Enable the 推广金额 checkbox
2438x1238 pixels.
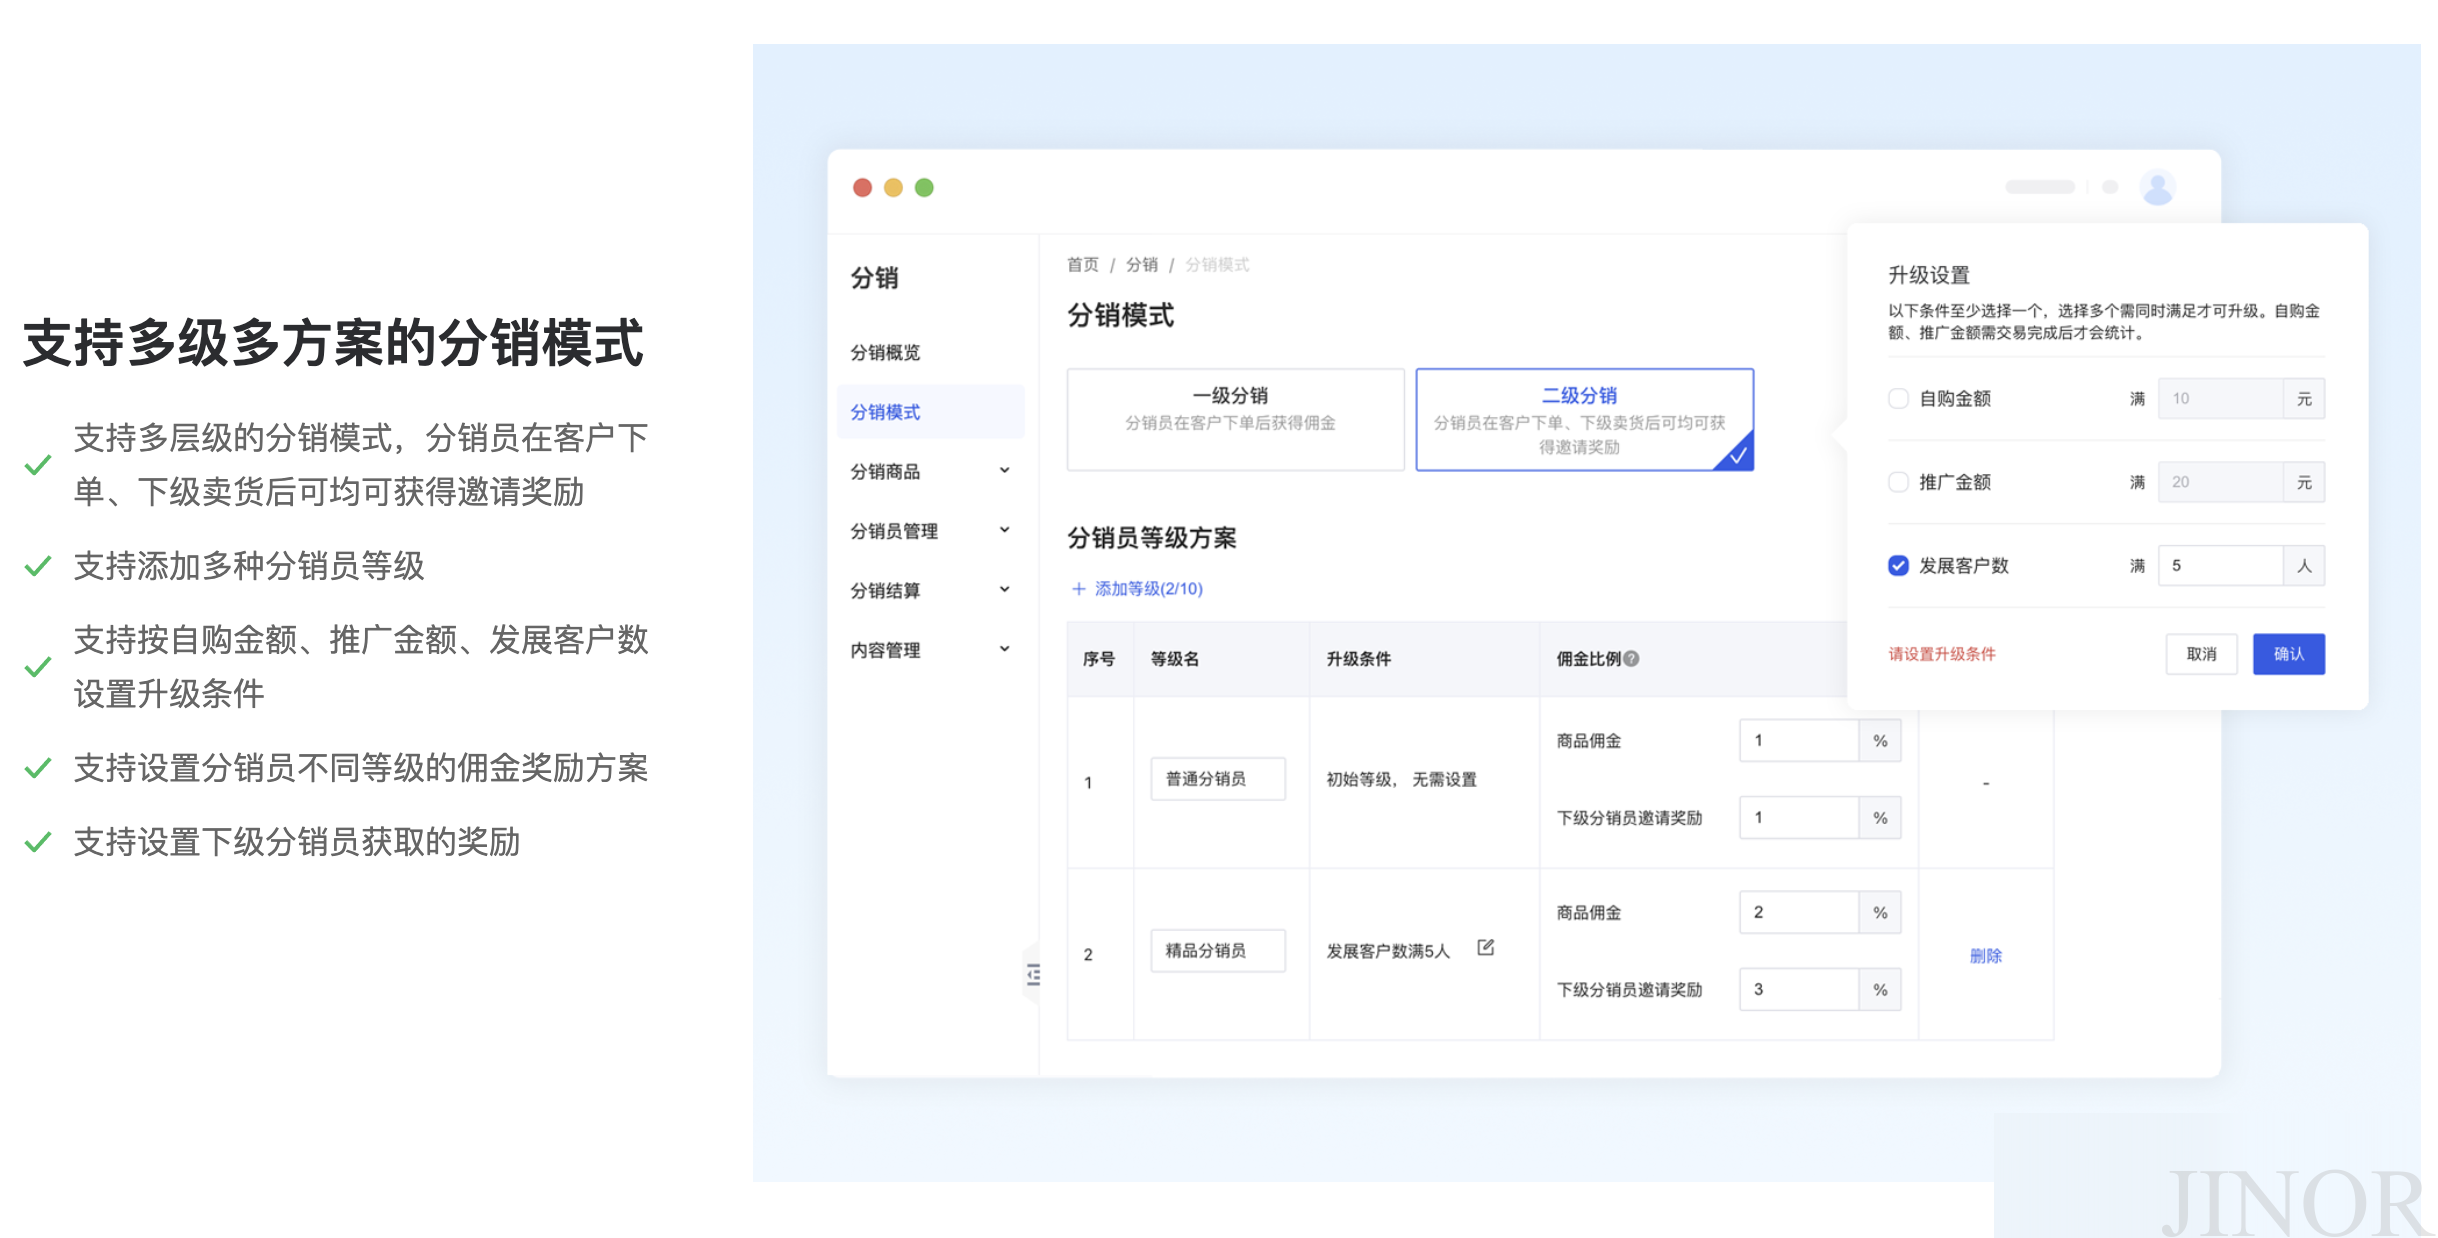click(1897, 482)
